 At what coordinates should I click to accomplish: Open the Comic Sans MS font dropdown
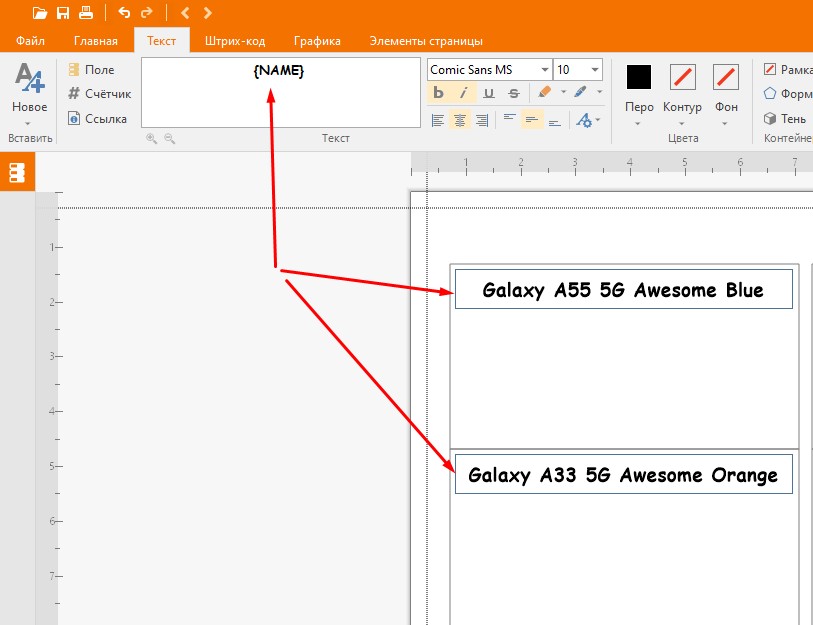click(x=545, y=70)
